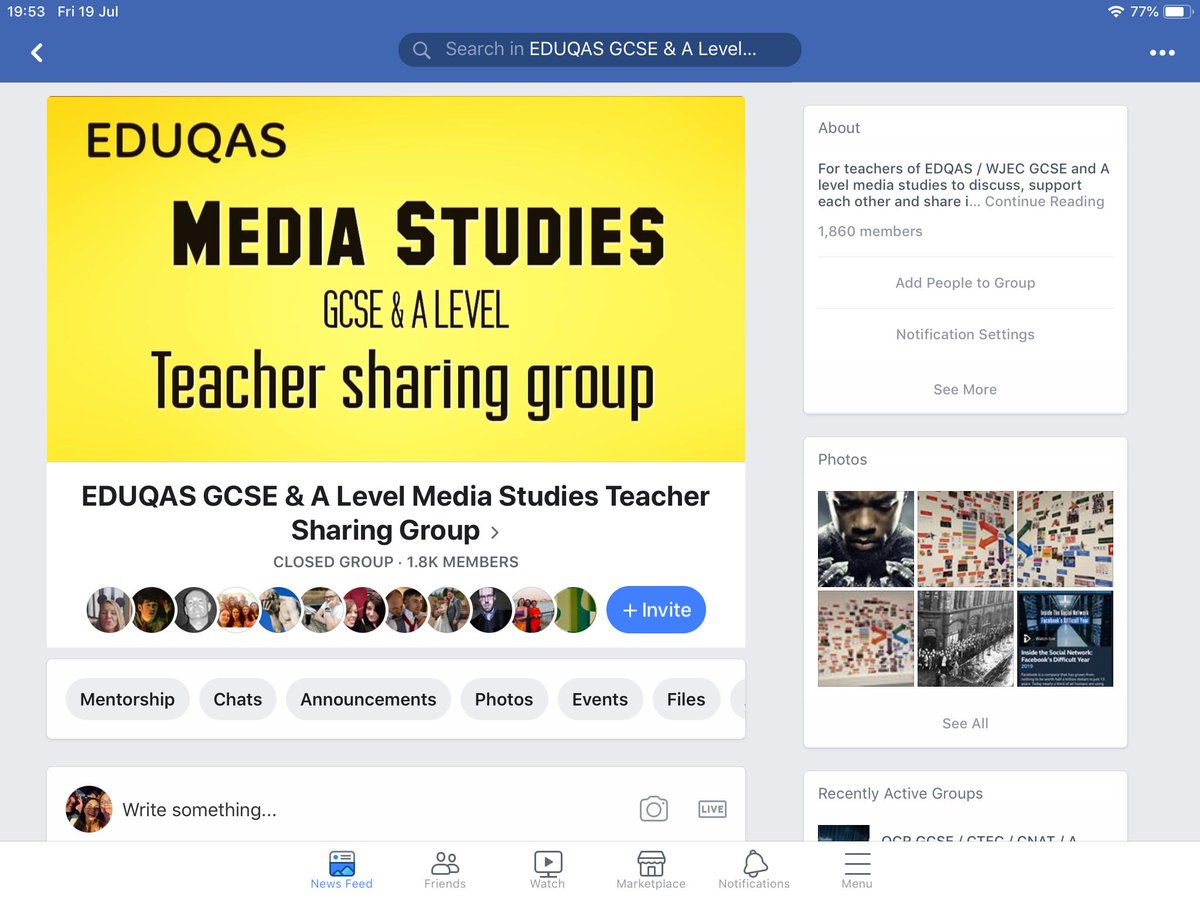
Task: Open the Marketplace tab
Action: [651, 869]
